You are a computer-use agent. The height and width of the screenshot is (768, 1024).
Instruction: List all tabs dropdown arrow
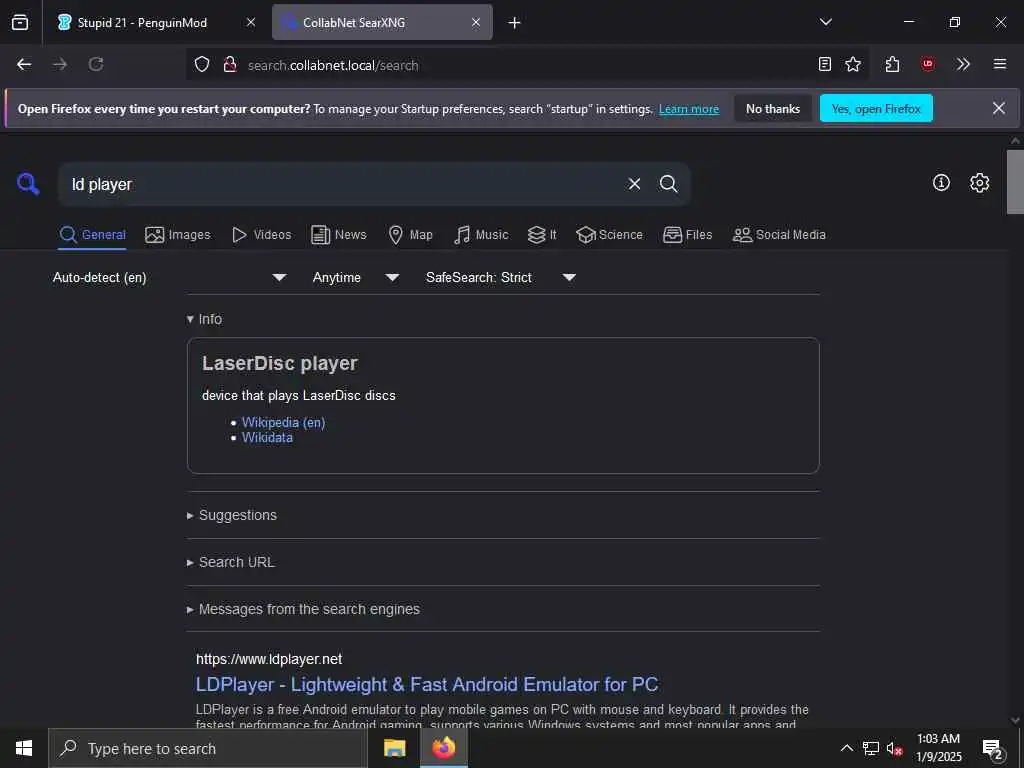(x=825, y=22)
